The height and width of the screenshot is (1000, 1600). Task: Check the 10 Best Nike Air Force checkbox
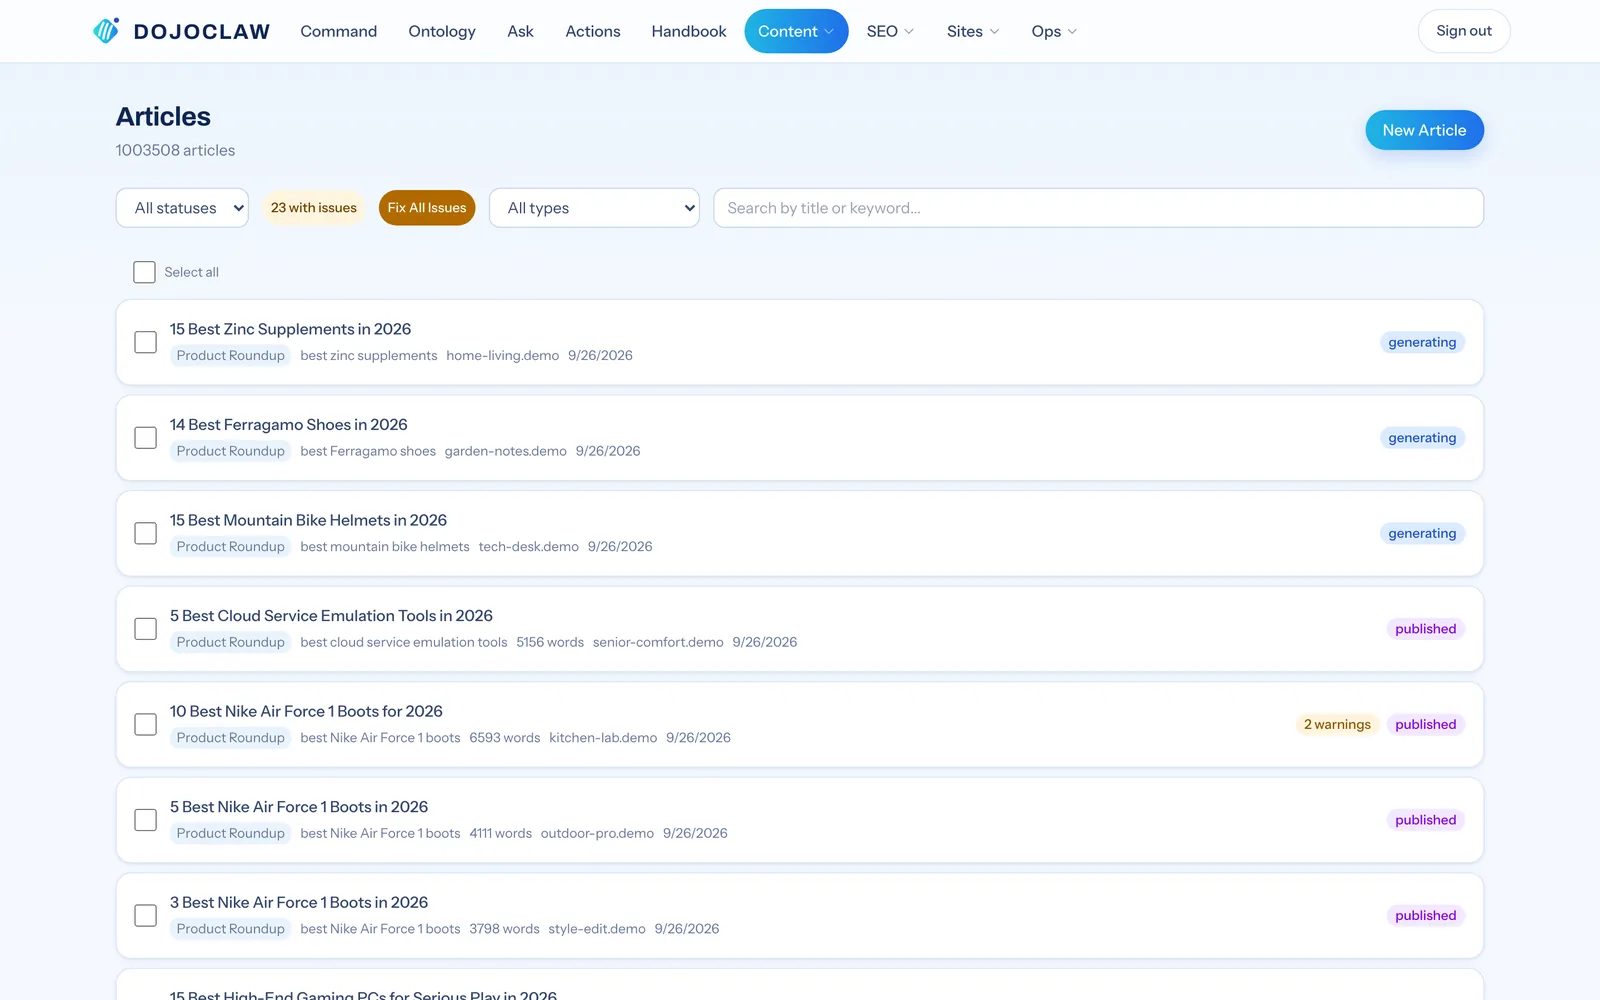point(146,724)
